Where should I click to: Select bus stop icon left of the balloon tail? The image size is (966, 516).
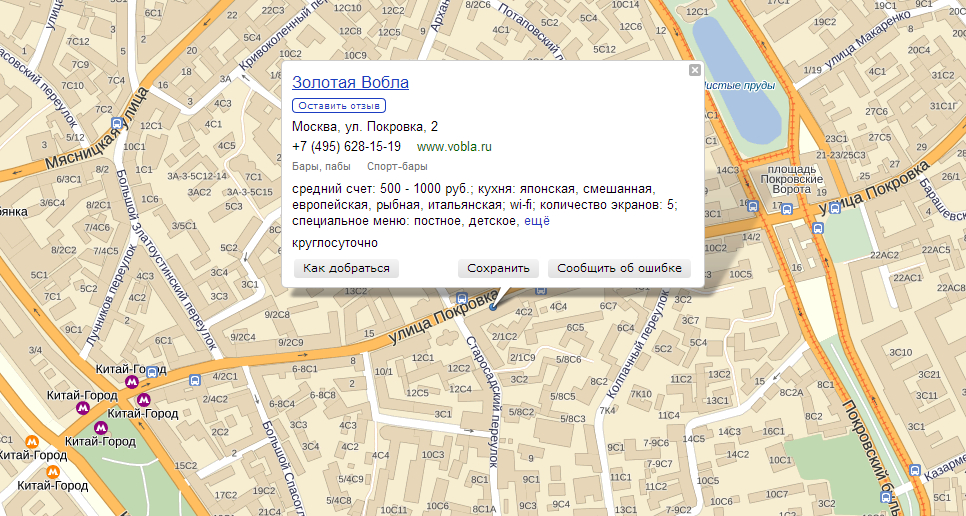pyautogui.click(x=461, y=299)
